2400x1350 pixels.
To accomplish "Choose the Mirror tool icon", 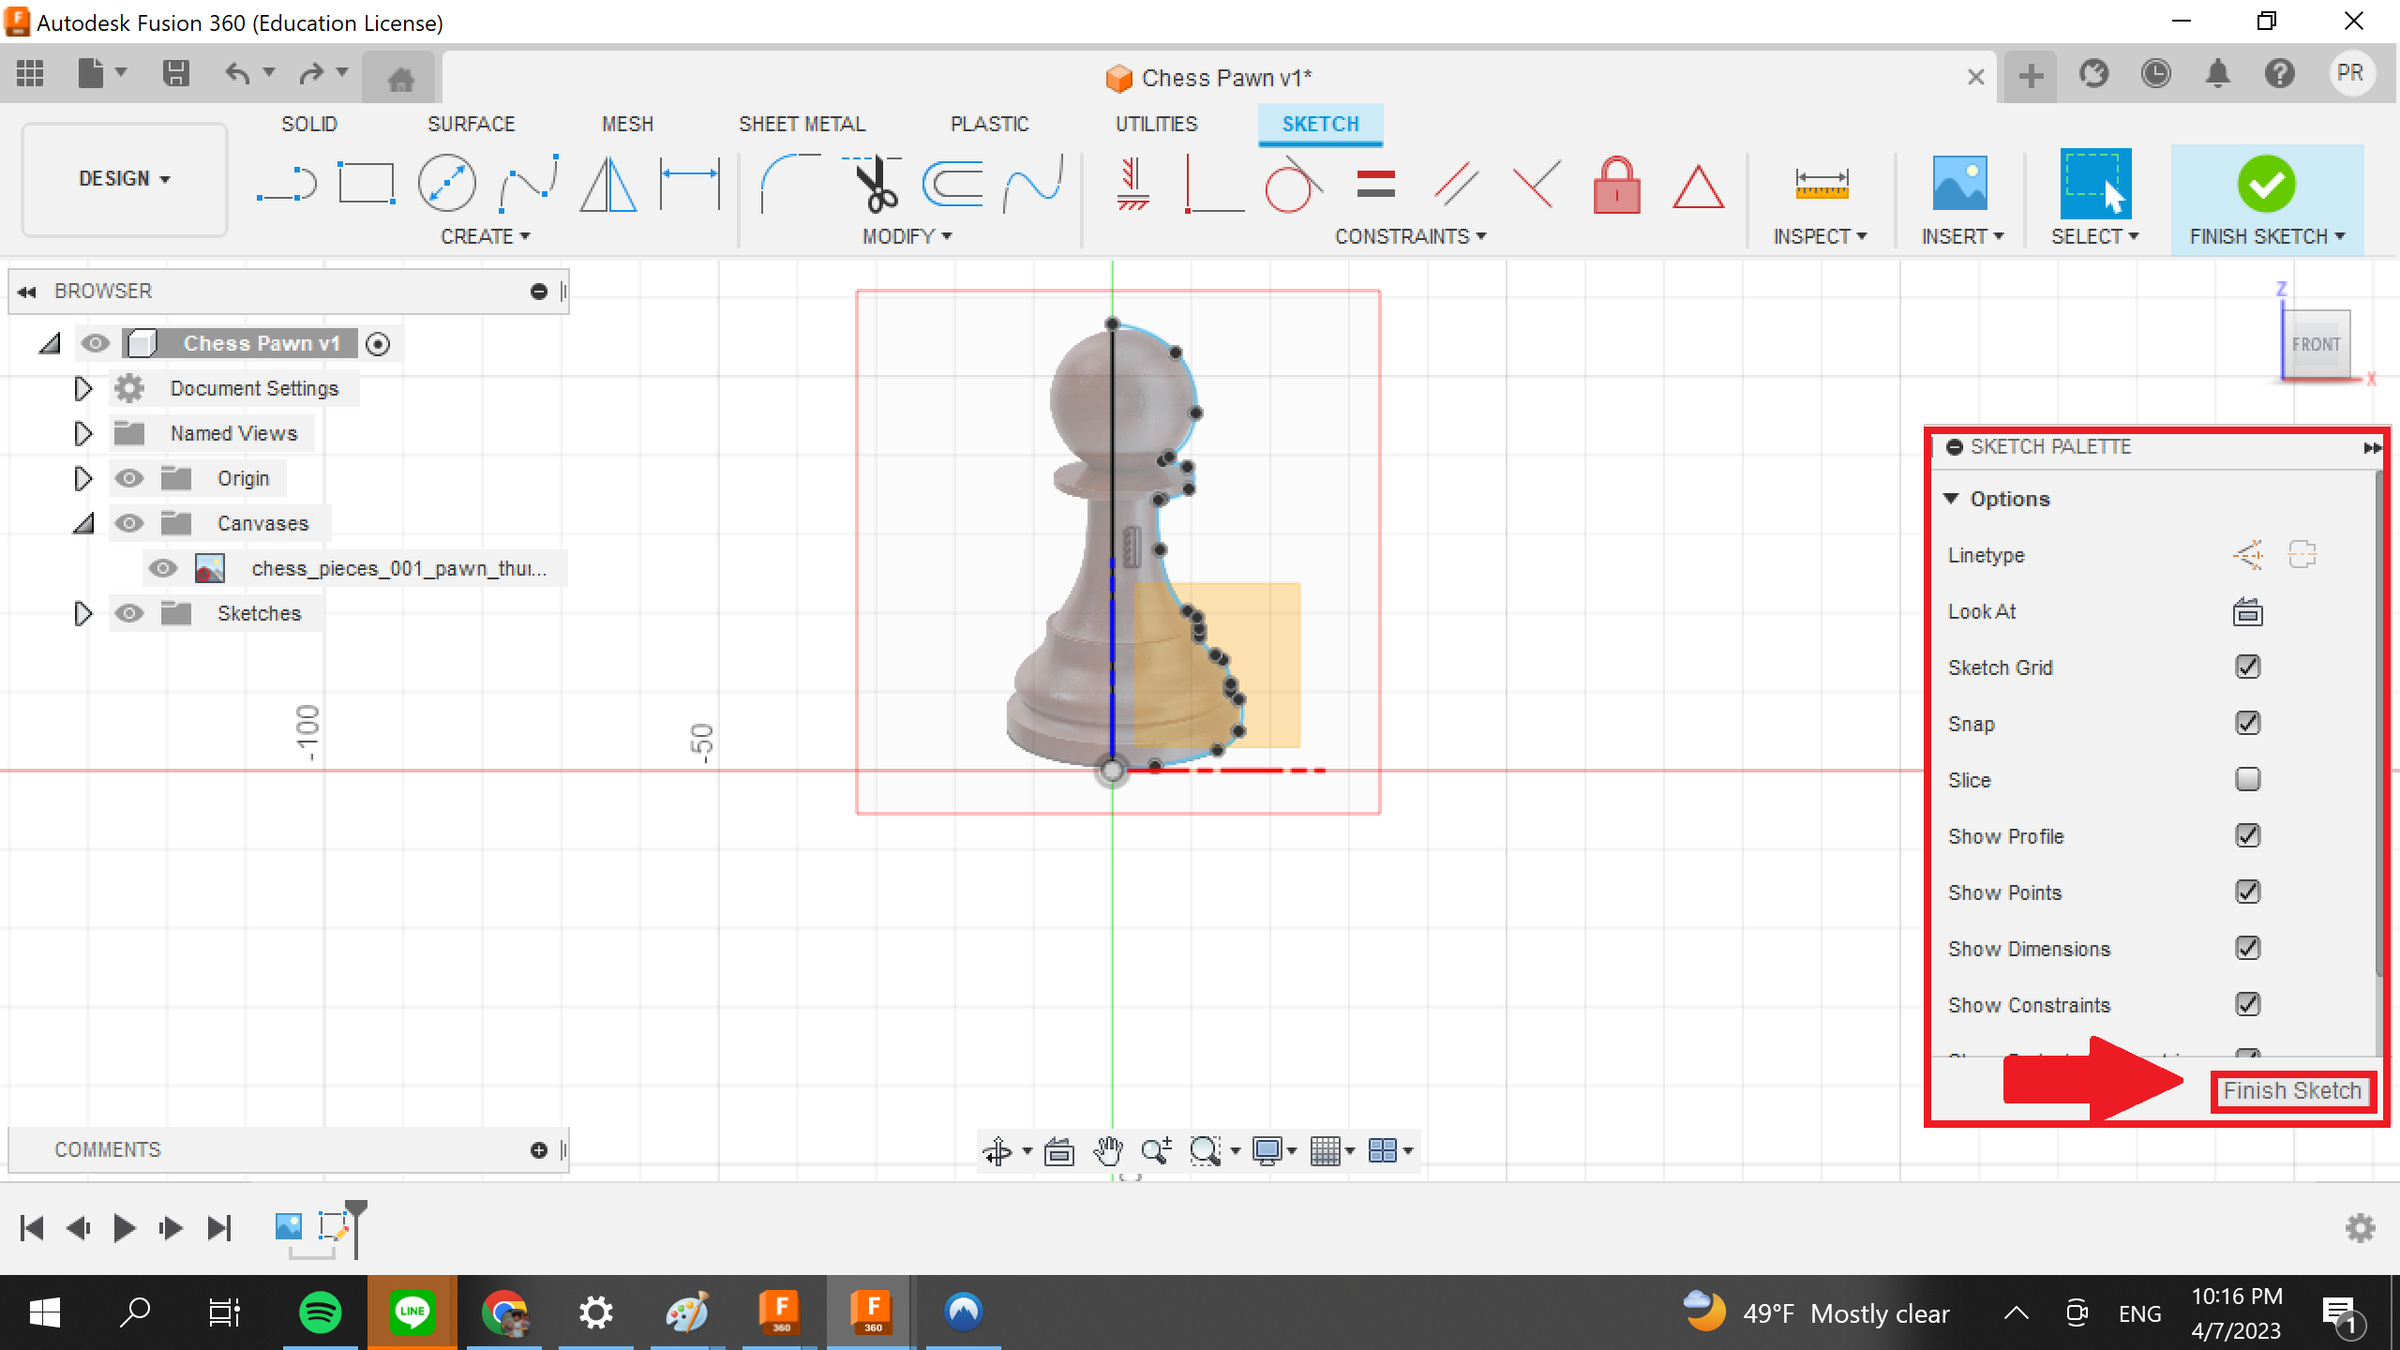I will [x=608, y=184].
